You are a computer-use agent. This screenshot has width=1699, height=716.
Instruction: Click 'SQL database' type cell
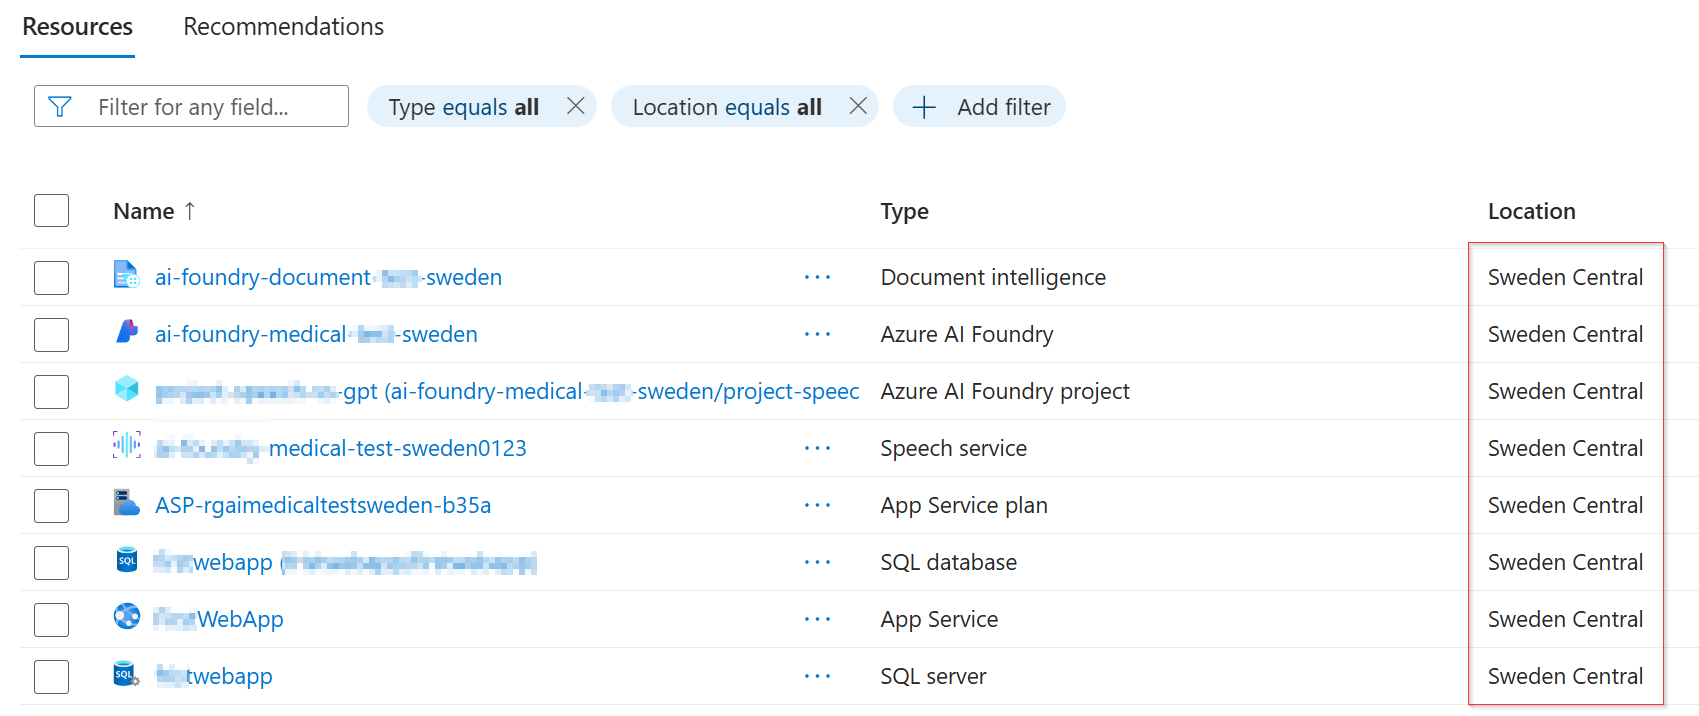(949, 562)
